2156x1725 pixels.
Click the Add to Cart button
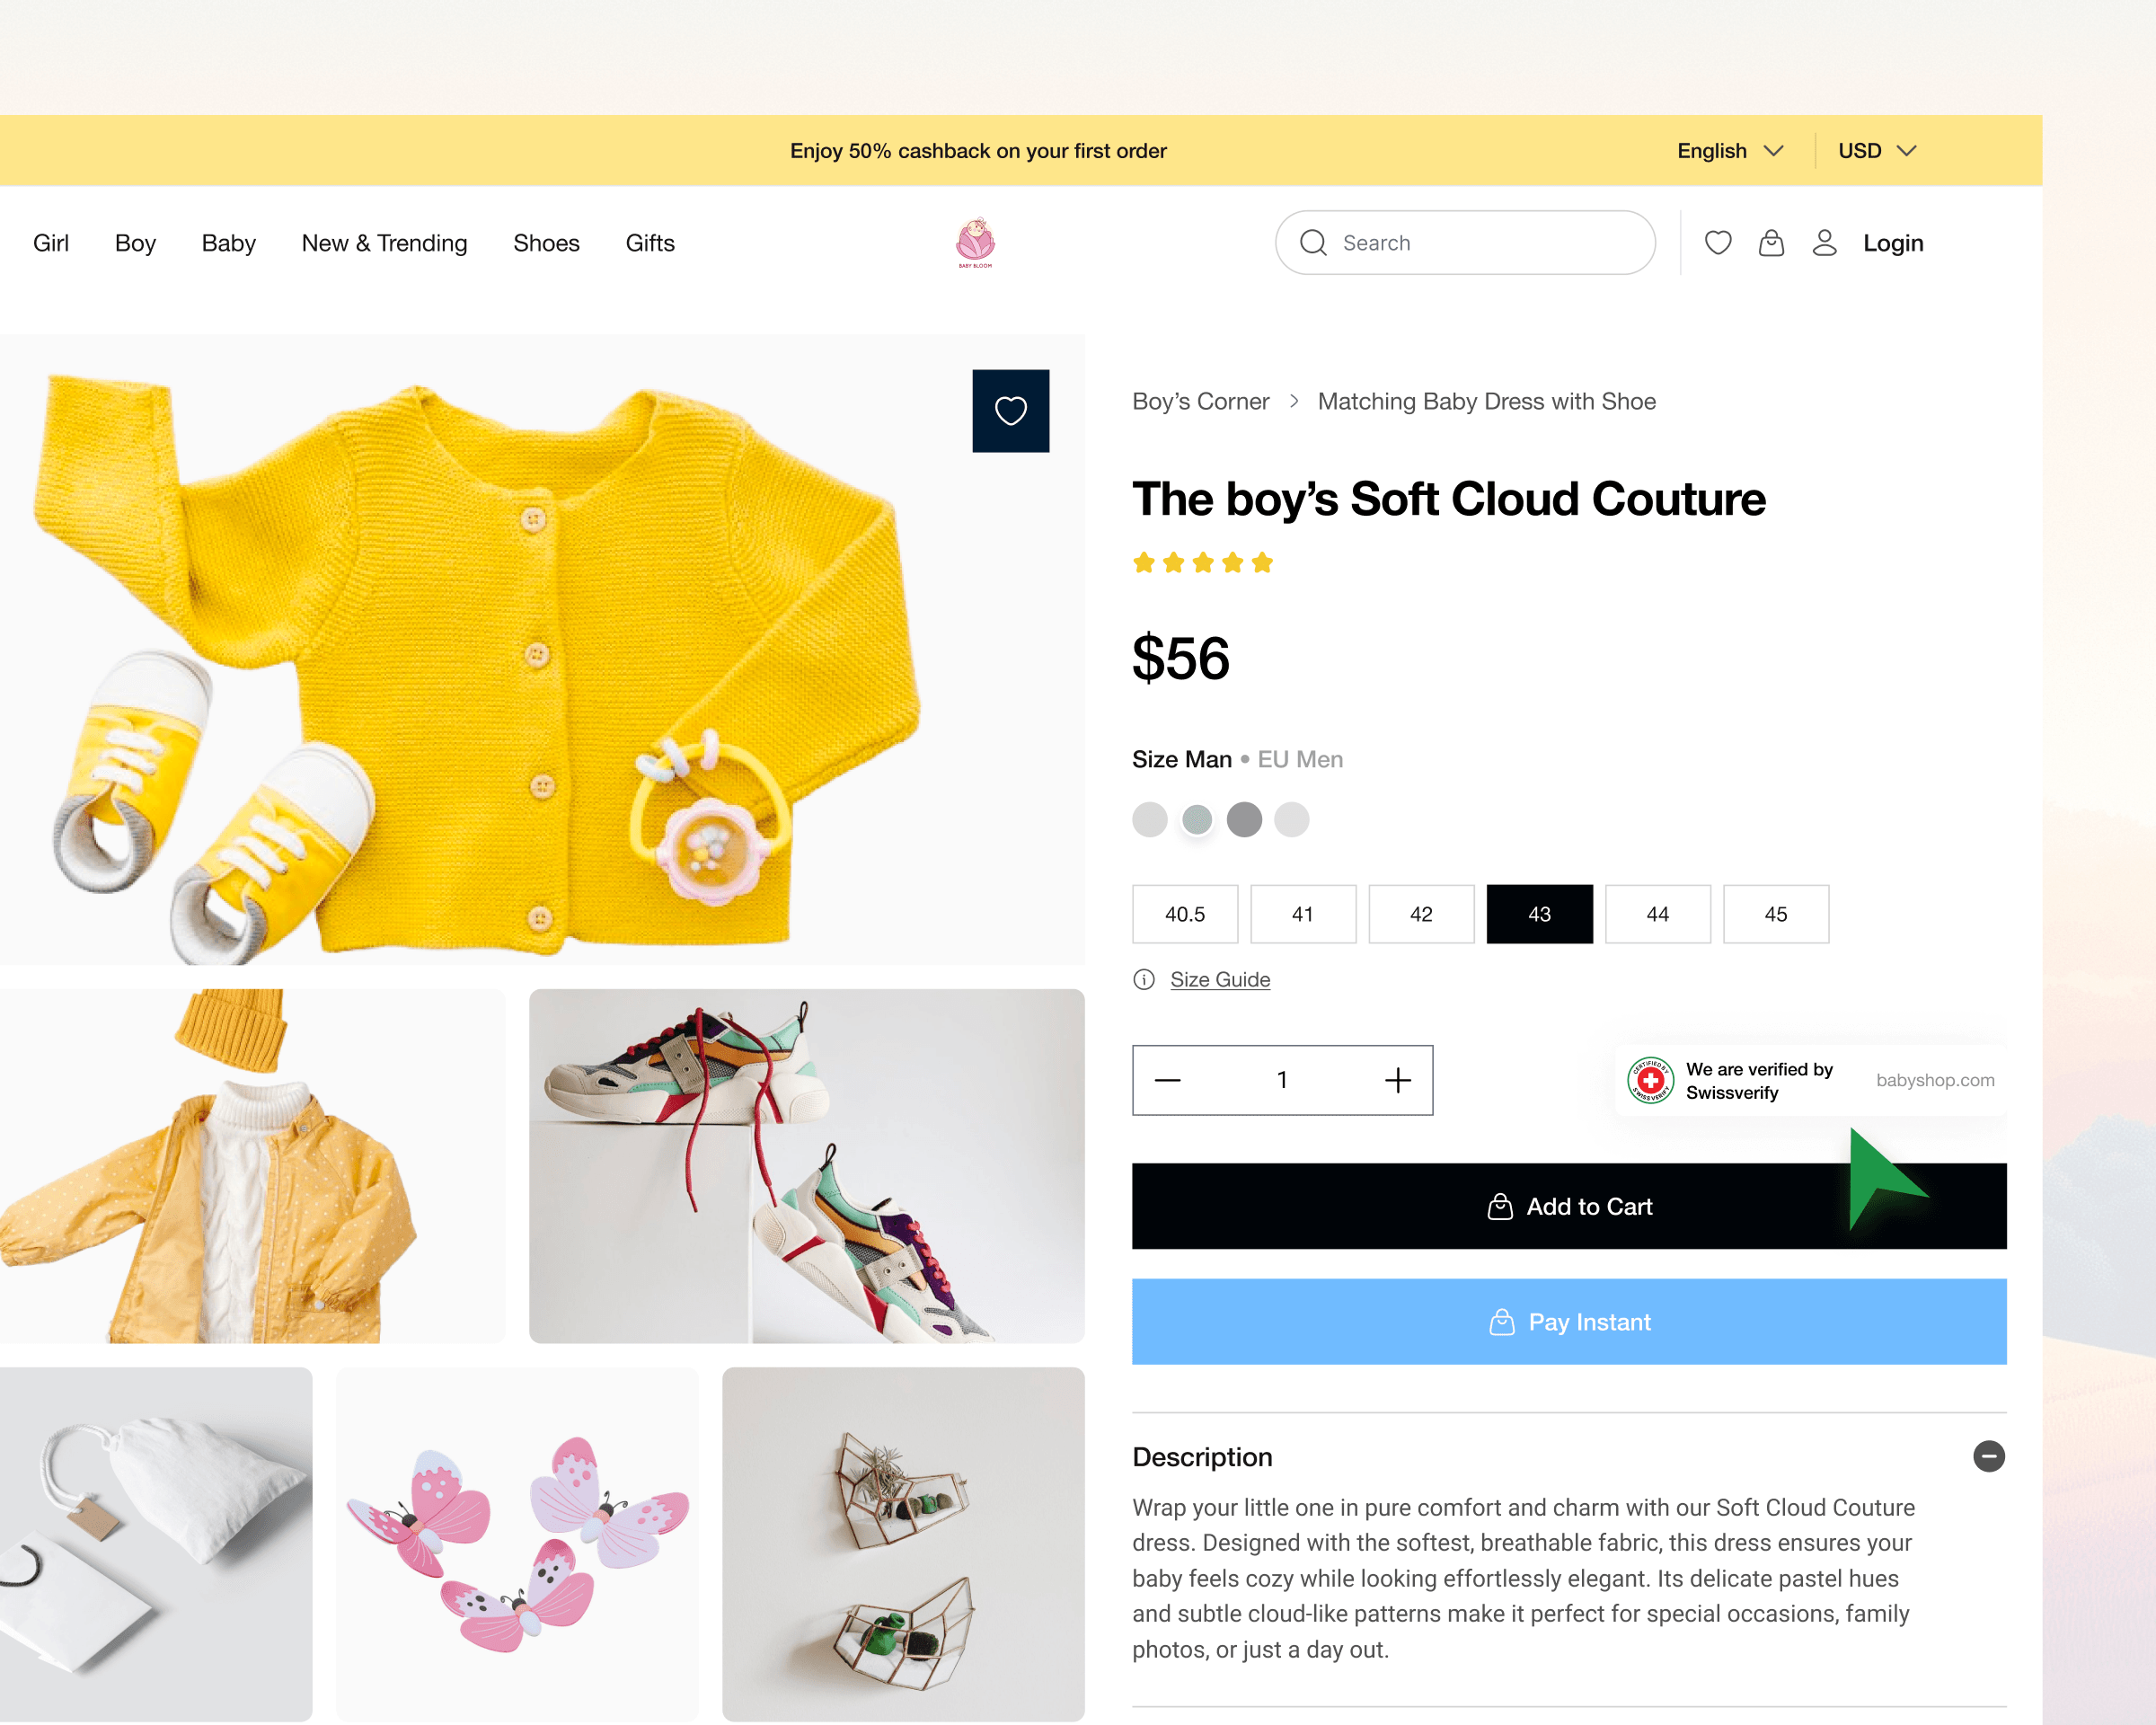tap(1568, 1206)
